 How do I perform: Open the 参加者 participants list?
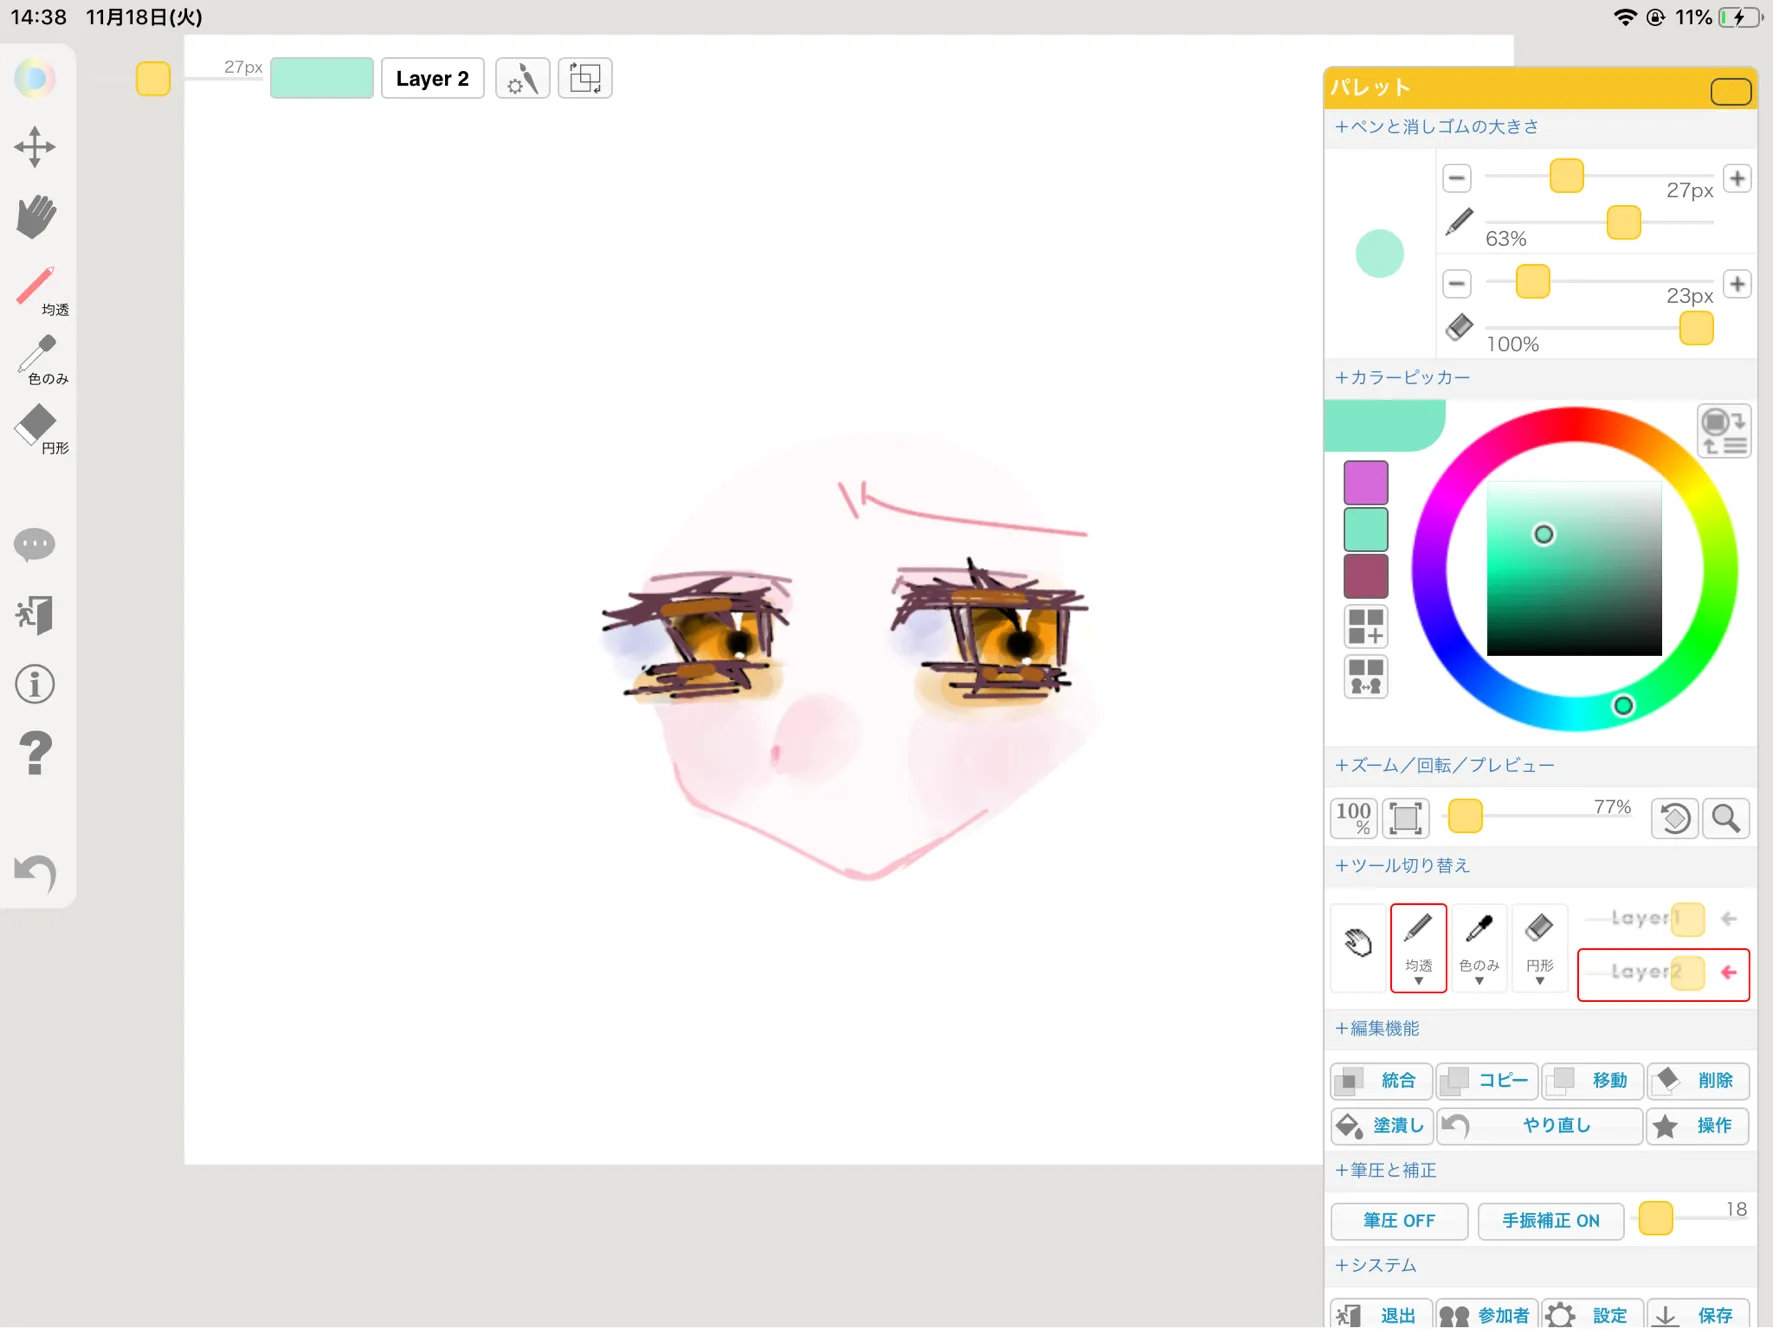click(x=1487, y=1314)
